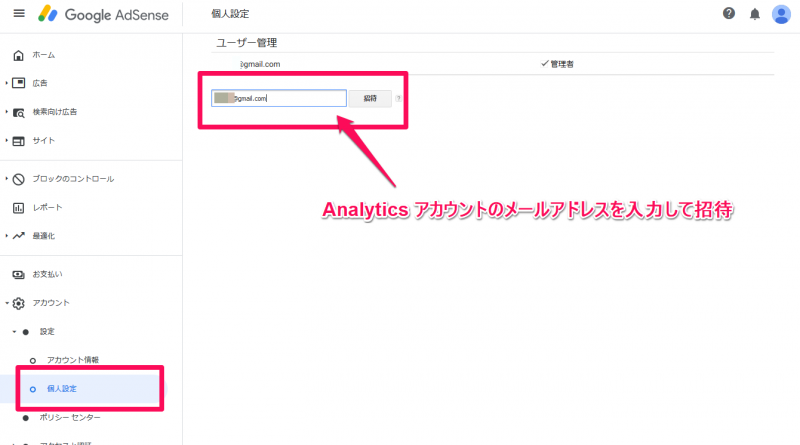
Task: Click the アカウント gear icon
Action: coord(18,303)
